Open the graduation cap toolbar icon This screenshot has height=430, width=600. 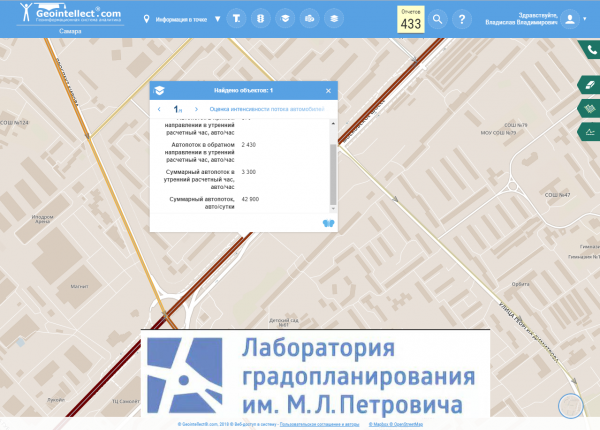285,18
